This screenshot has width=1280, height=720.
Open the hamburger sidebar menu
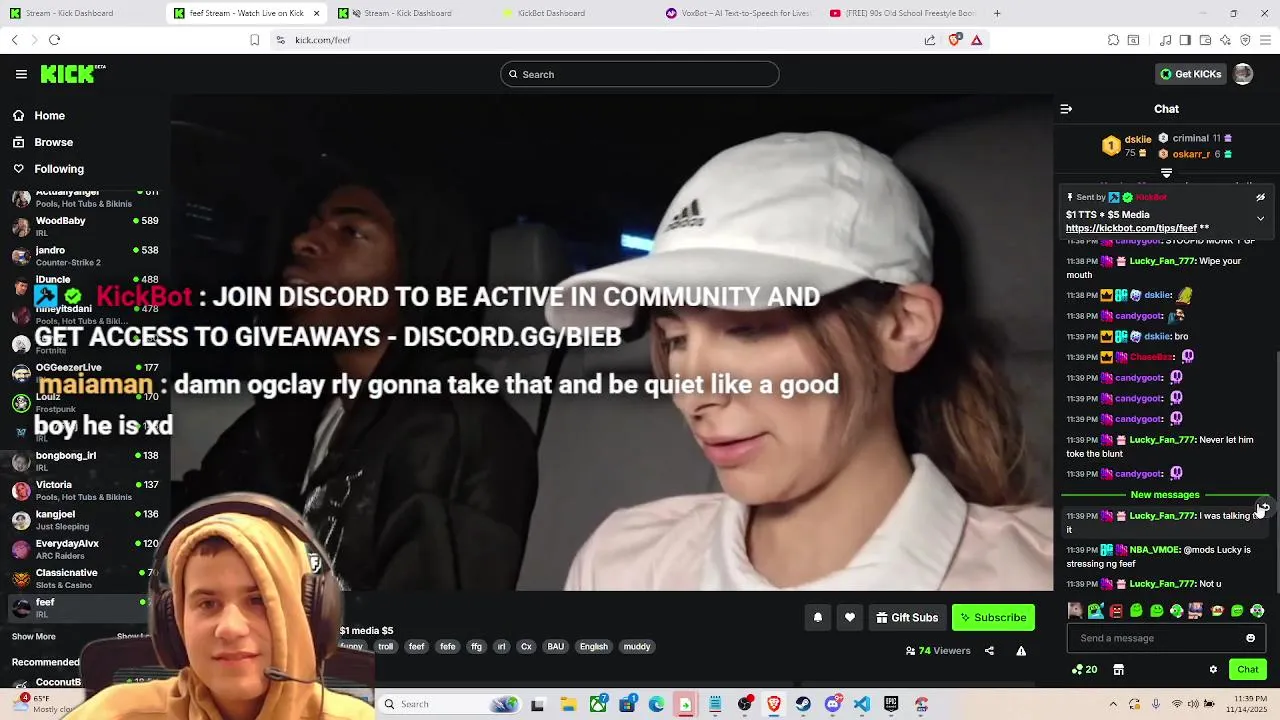[21, 74]
